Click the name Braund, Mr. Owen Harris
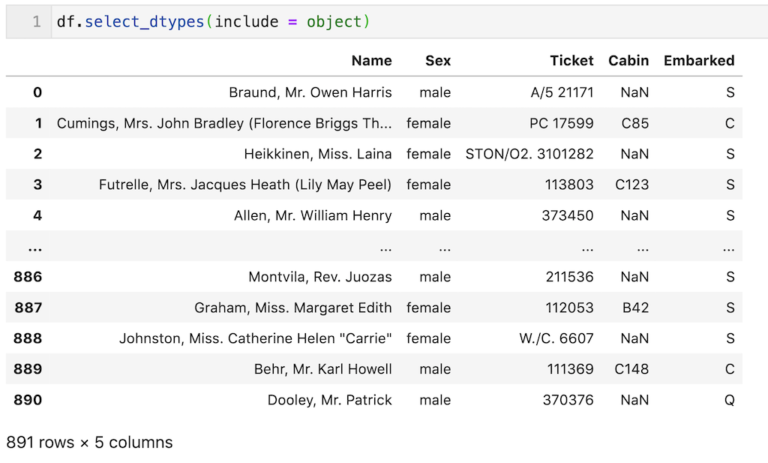768x463 pixels. [x=310, y=93]
